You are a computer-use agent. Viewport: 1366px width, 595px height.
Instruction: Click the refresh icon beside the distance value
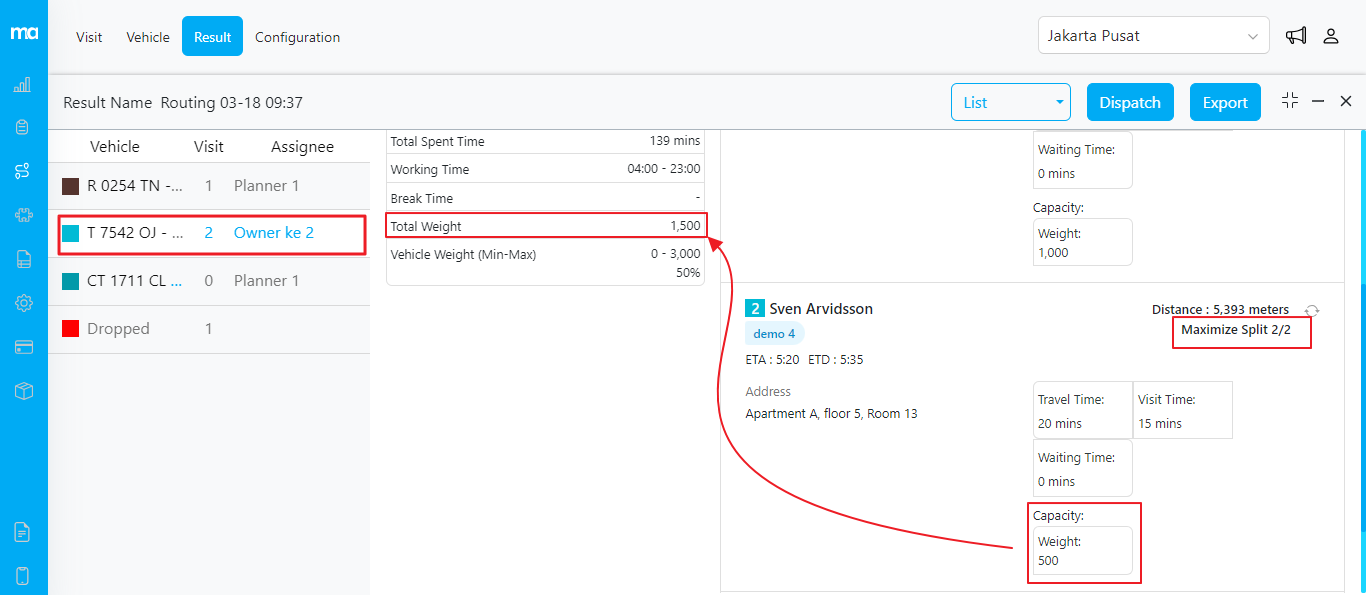pyautogui.click(x=1312, y=310)
